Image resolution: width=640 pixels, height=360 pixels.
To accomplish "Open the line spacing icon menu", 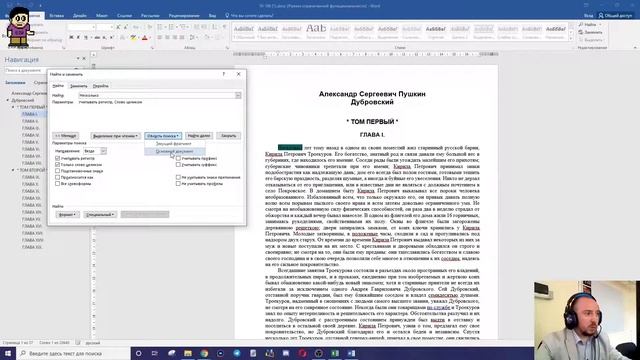I will pyautogui.click(x=193, y=38).
